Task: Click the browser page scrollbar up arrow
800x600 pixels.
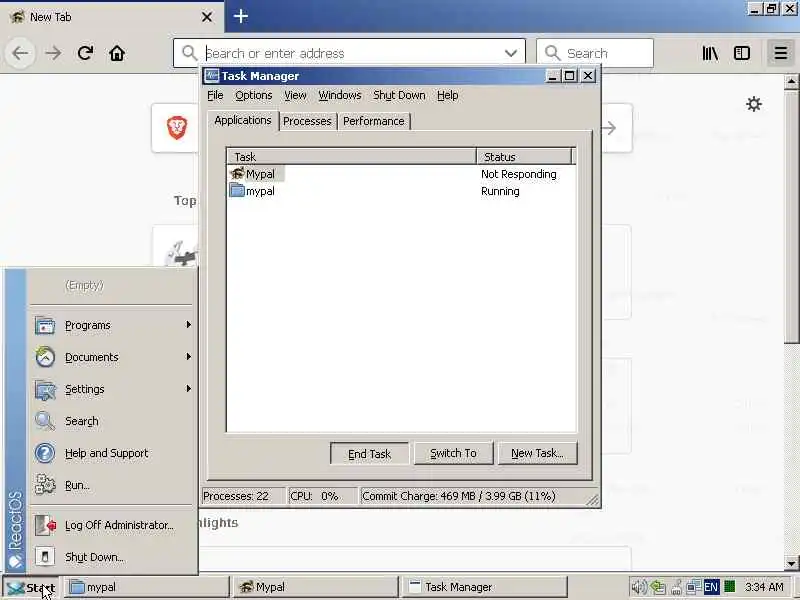Action: (791, 81)
